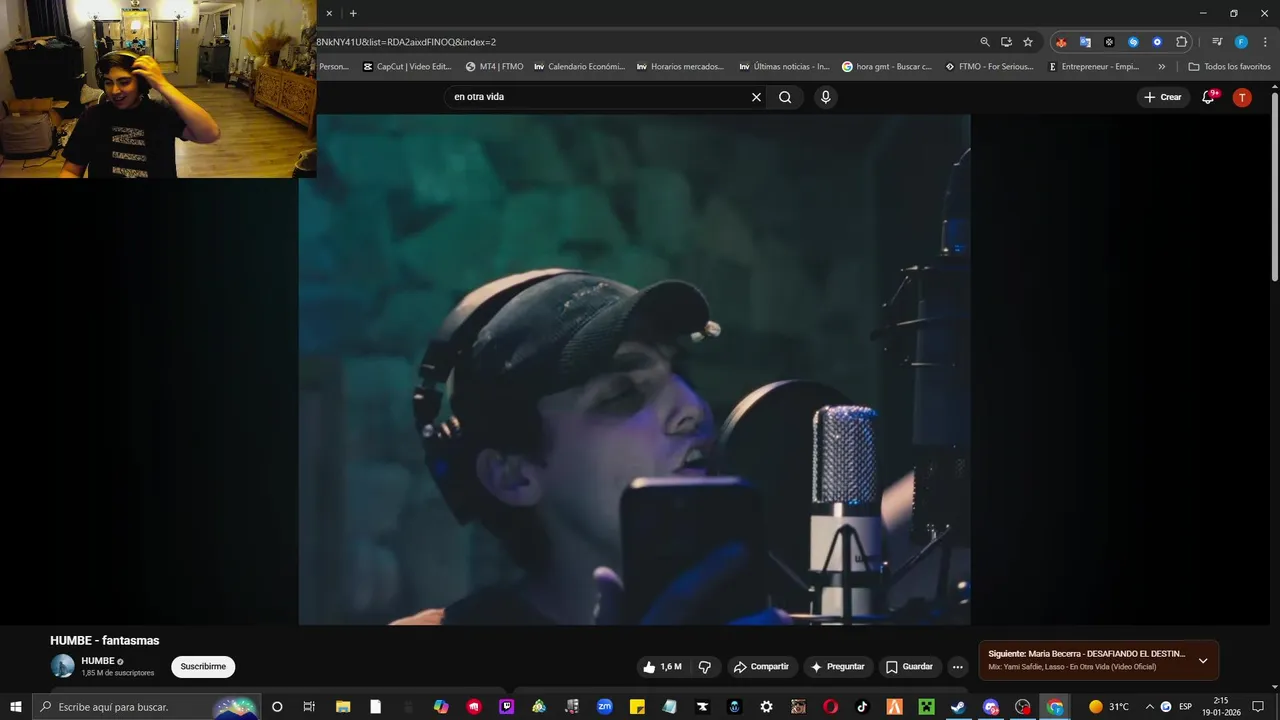This screenshot has width=1280, height=720.
Task: Click the video player to pause
Action: click(634, 369)
